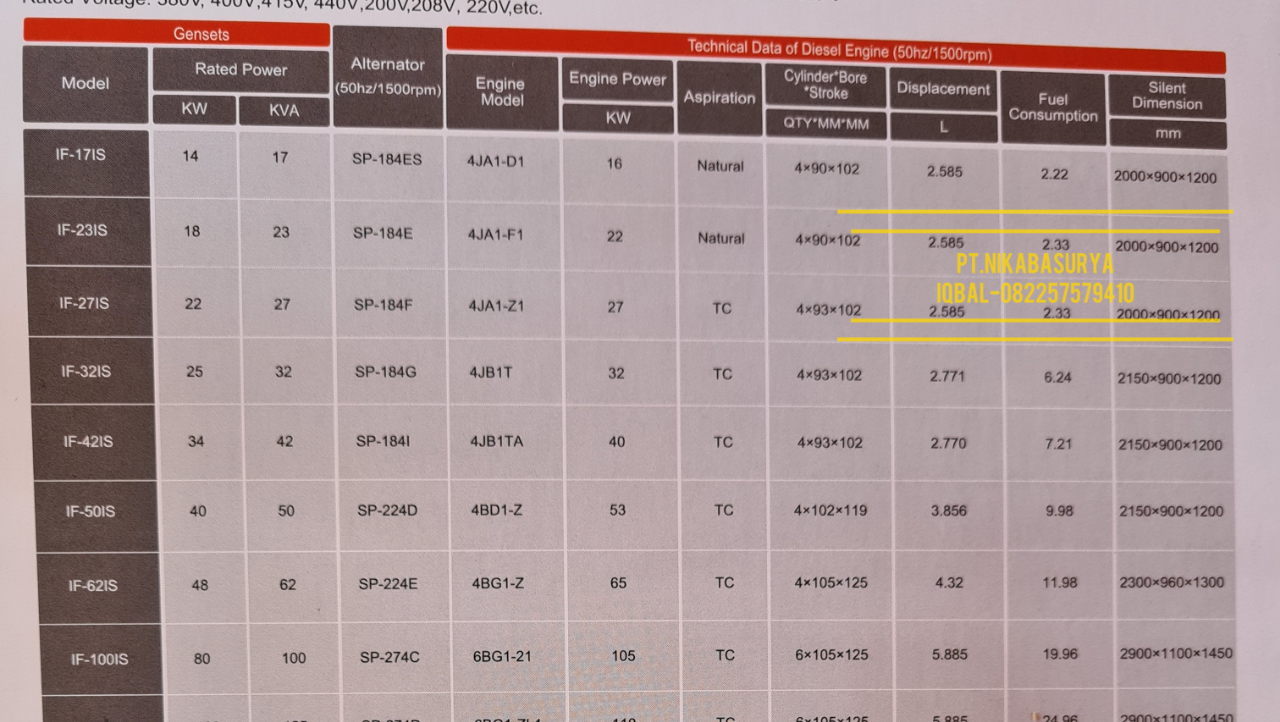Select alternator value SP-224E

388,584
